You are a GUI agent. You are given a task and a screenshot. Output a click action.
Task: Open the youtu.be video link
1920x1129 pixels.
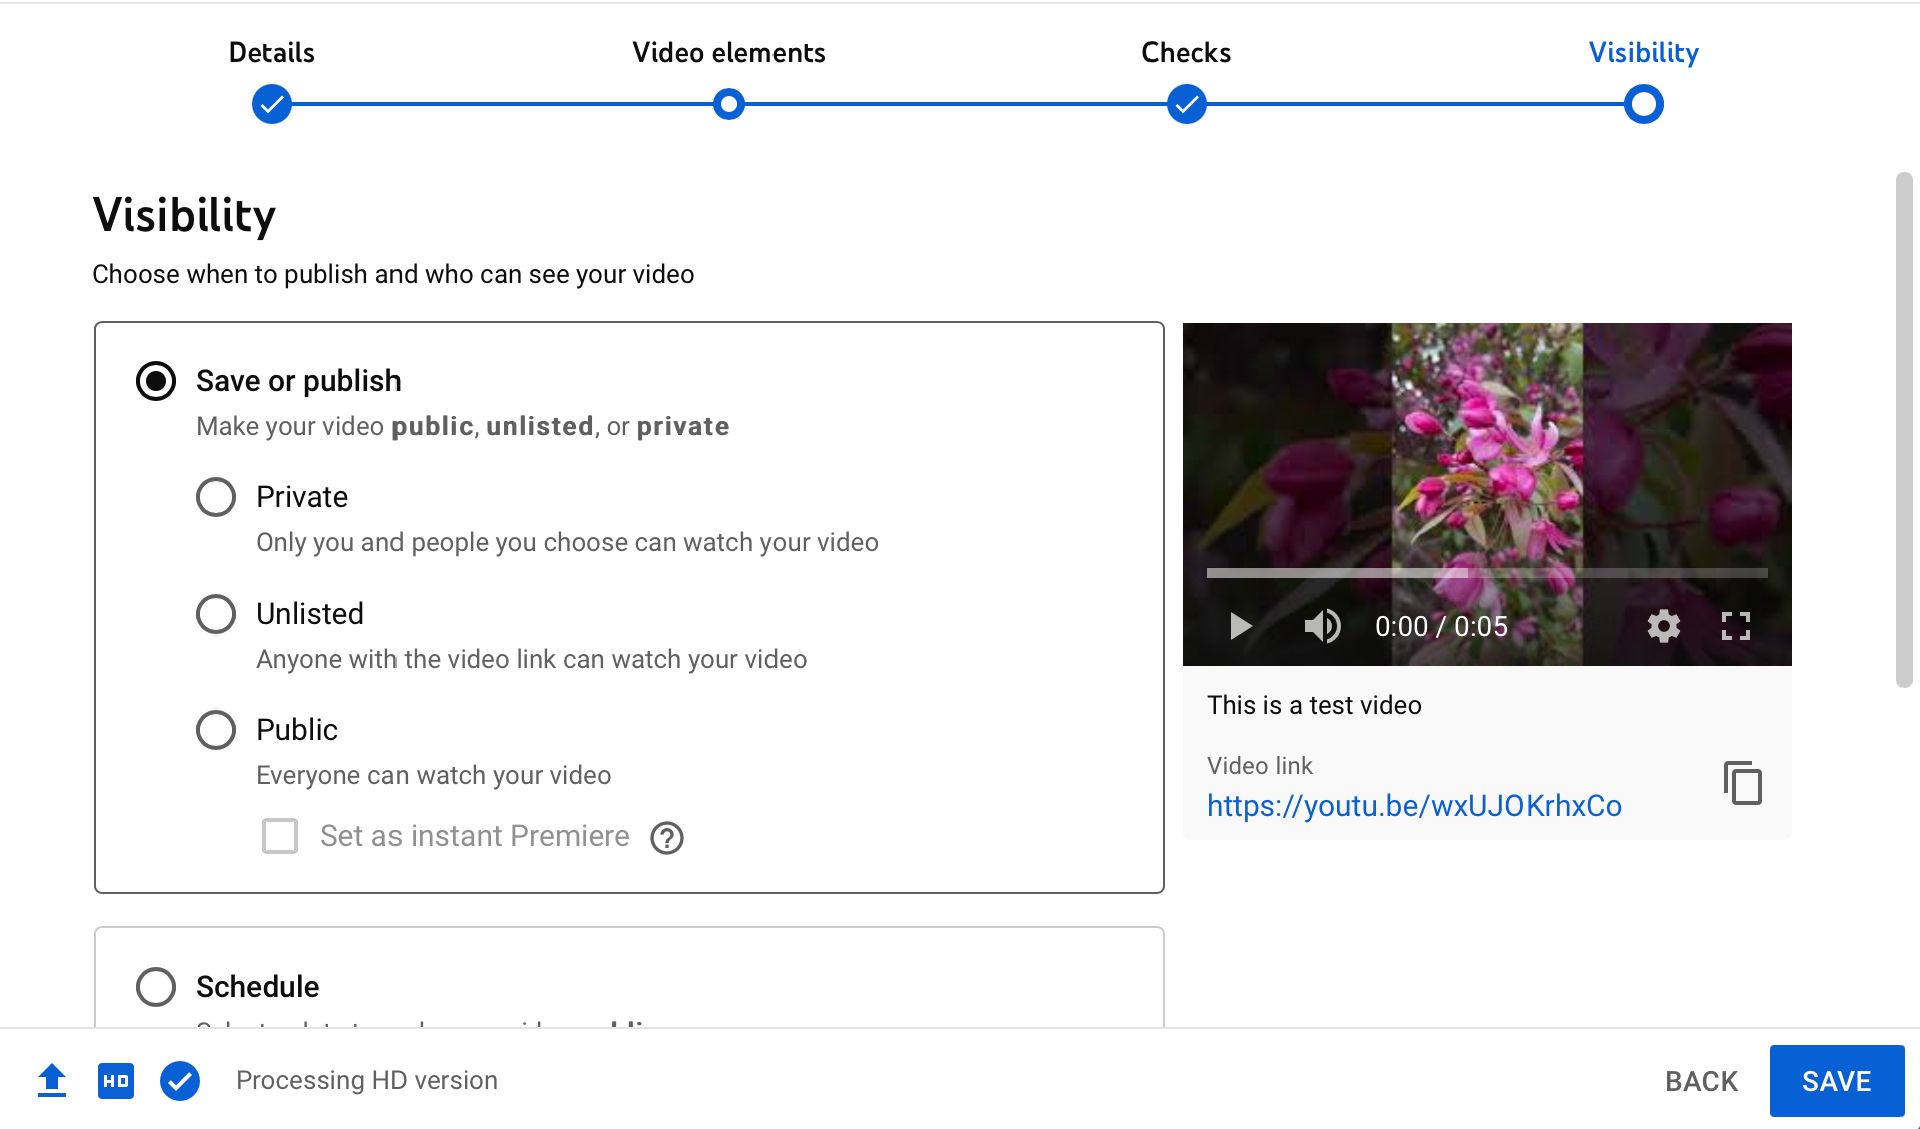1414,806
